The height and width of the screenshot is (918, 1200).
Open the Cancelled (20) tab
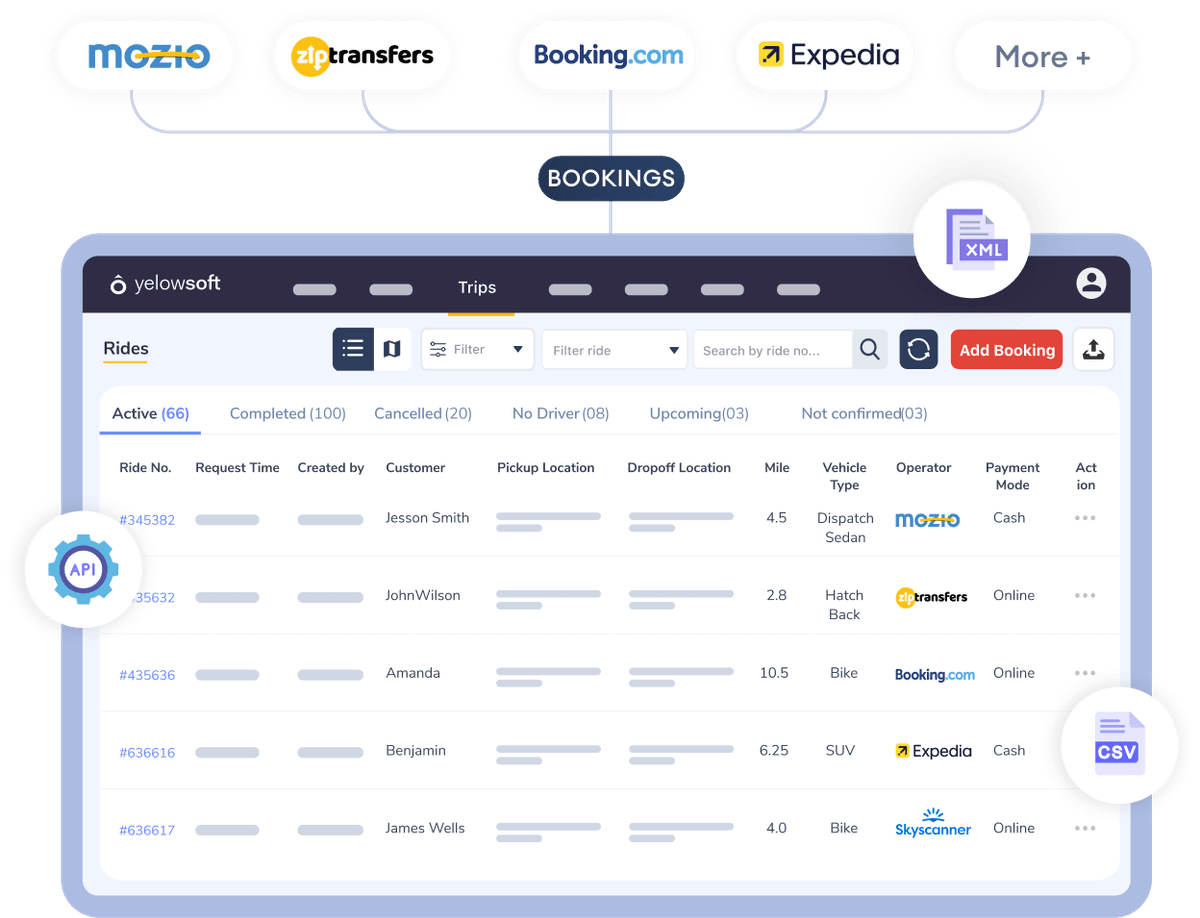(x=422, y=413)
